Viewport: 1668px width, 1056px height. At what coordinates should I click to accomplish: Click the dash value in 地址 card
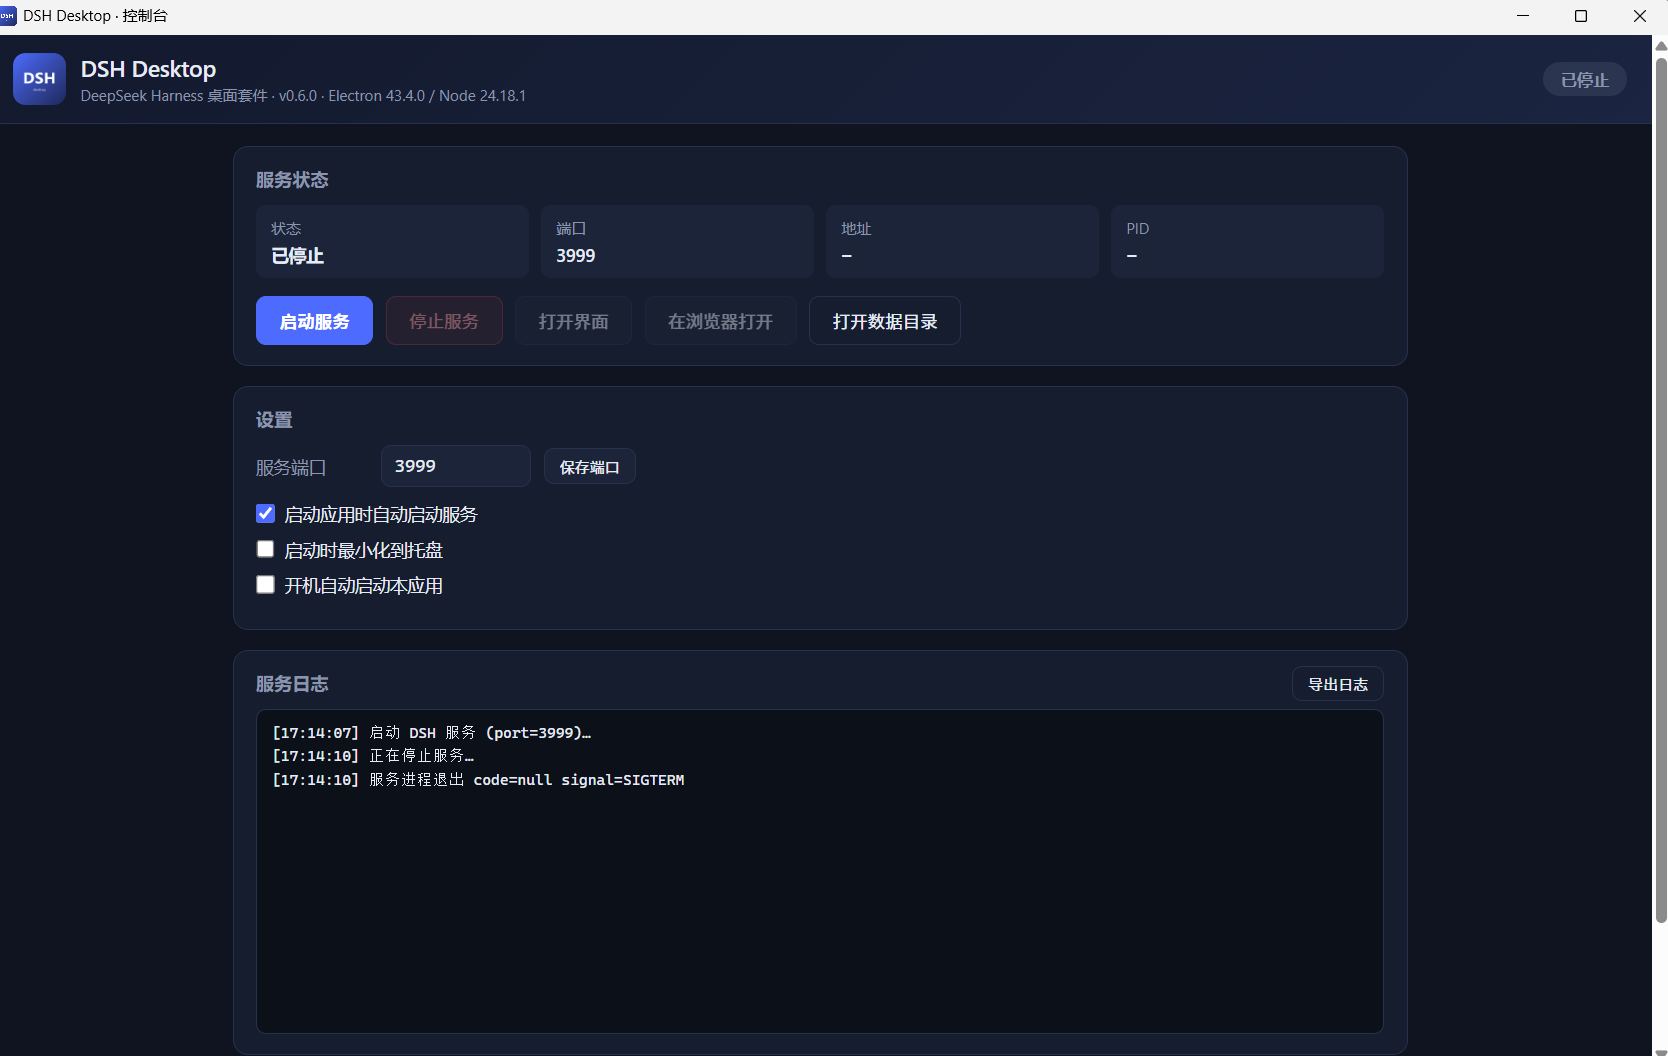tap(847, 256)
